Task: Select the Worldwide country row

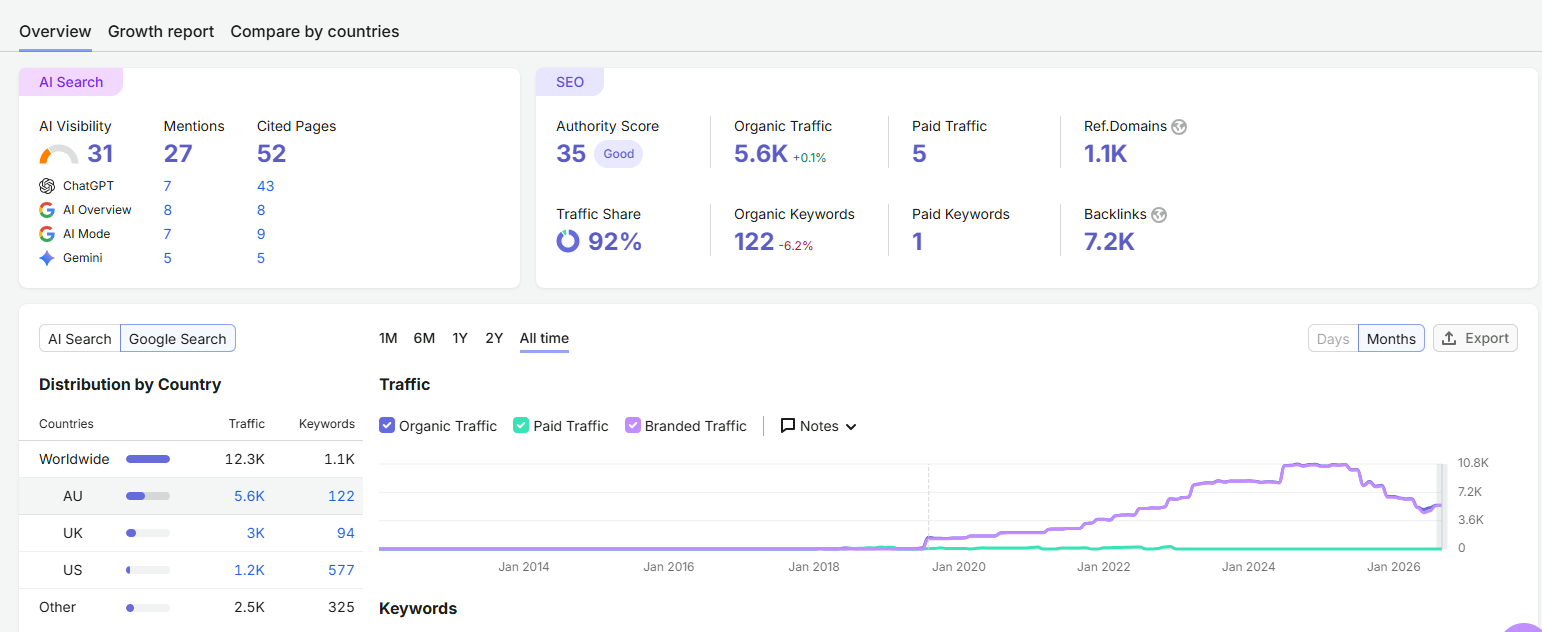Action: (191, 459)
